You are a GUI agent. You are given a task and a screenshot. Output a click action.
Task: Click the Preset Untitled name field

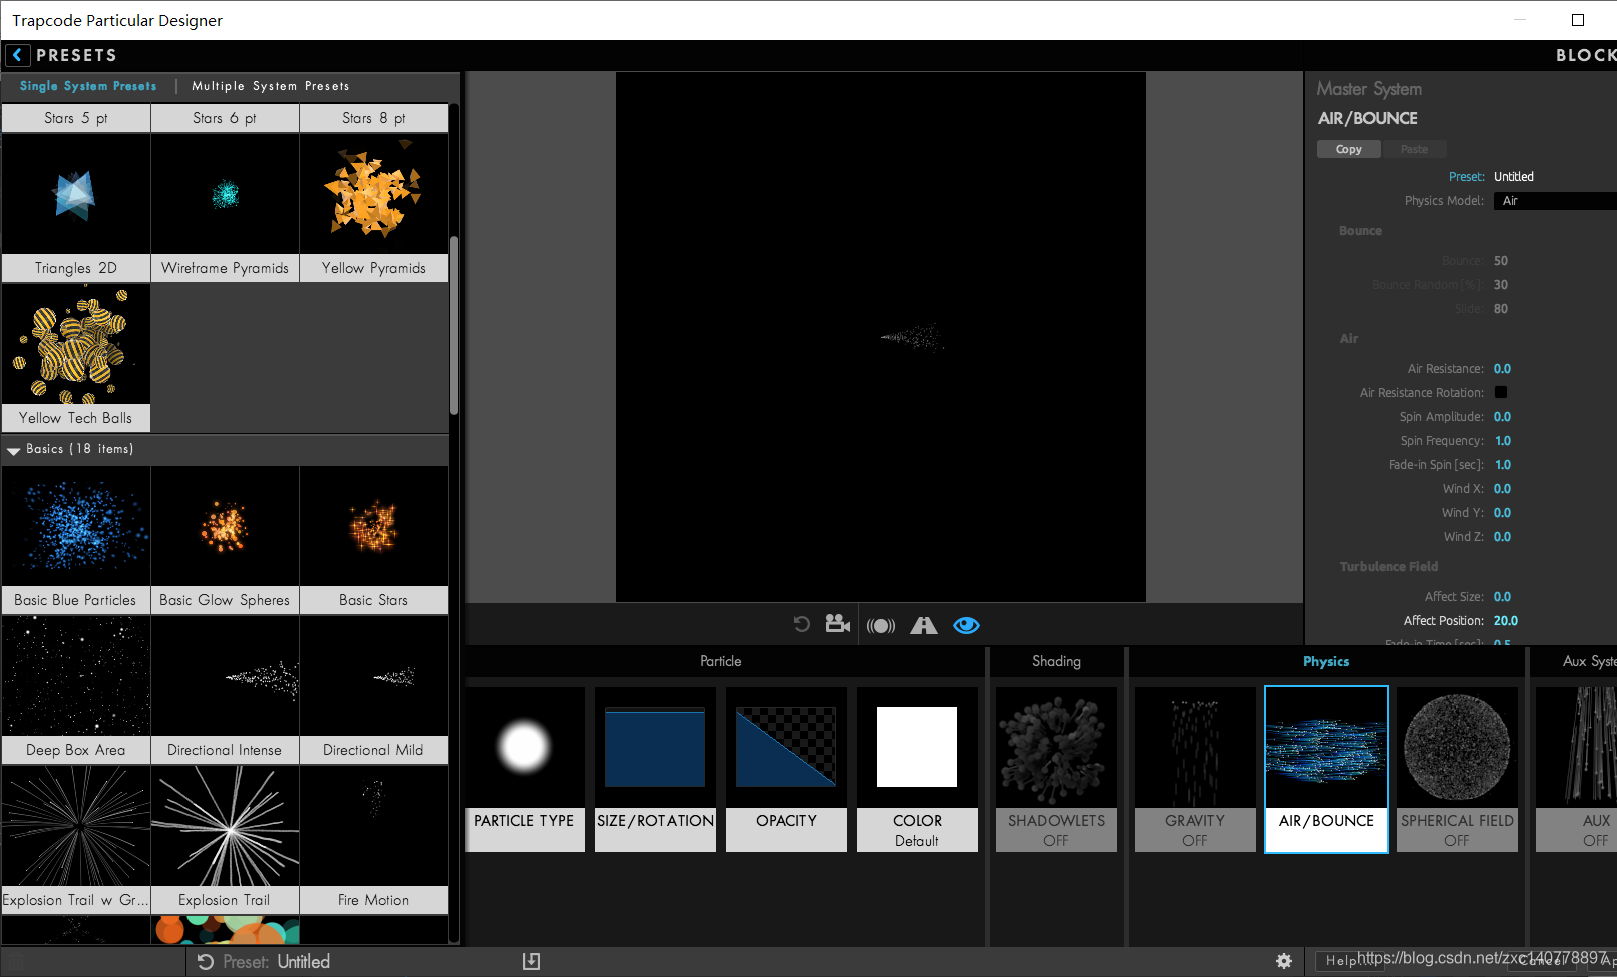[x=1514, y=177]
